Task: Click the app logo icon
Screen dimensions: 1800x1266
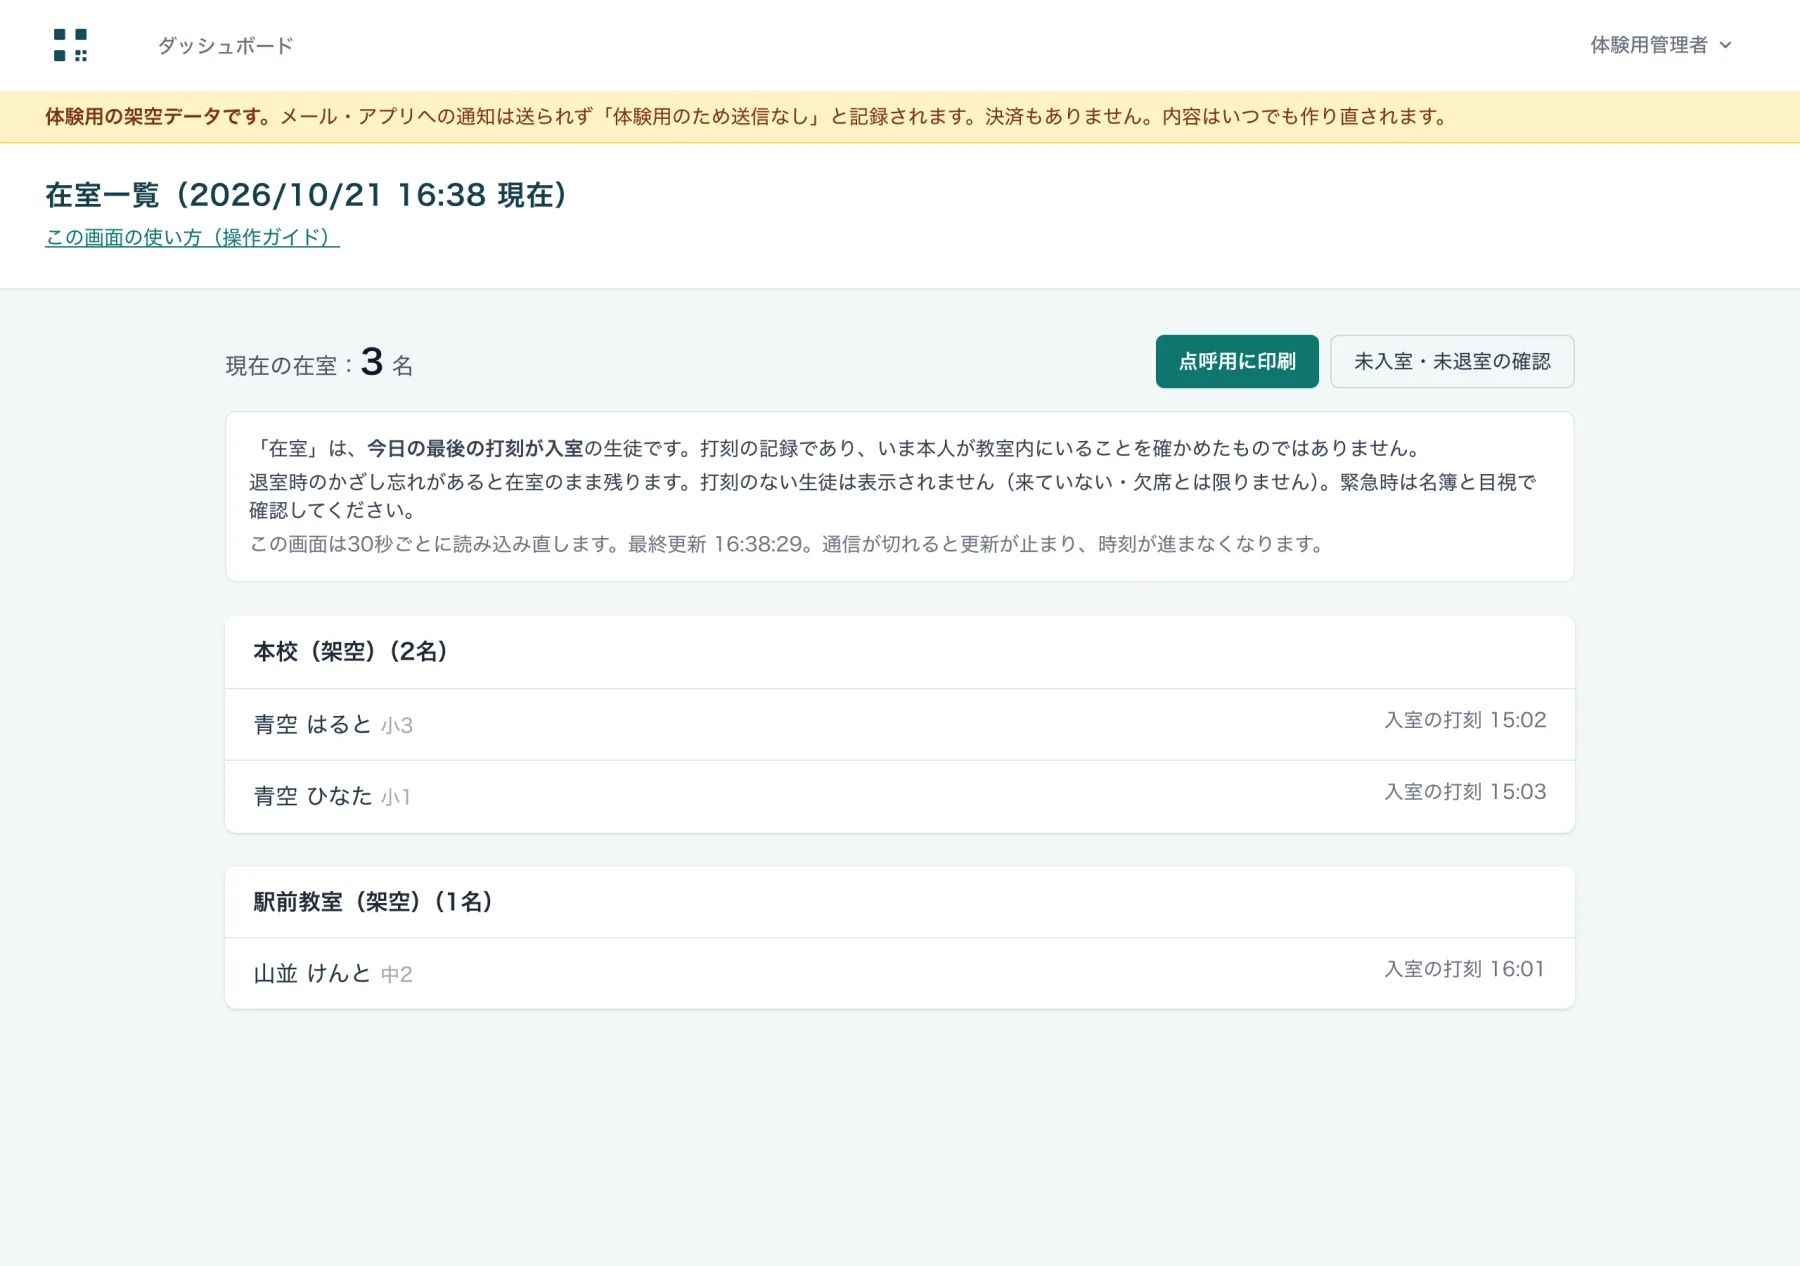Action: pyautogui.click(x=70, y=45)
